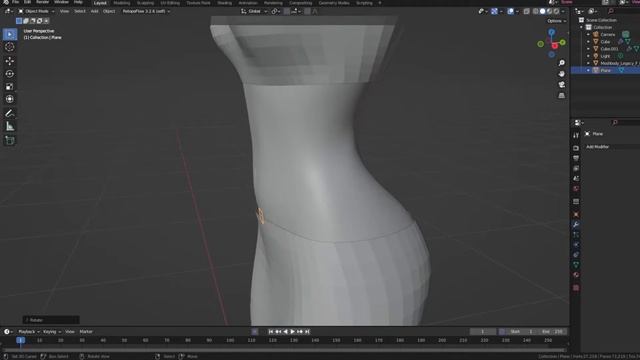This screenshot has width=640, height=360.
Task: Select the Measure tool
Action: 10,127
